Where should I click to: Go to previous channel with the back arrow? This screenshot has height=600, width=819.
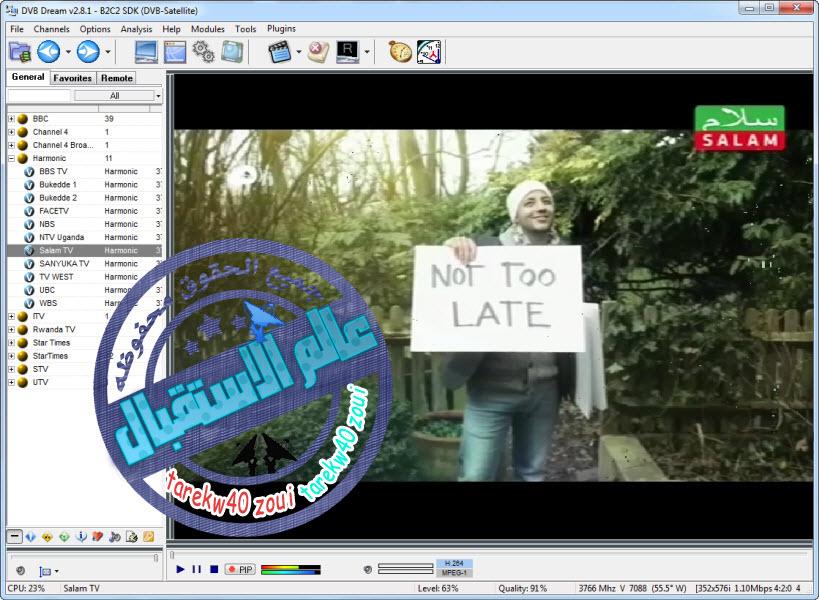[x=48, y=52]
